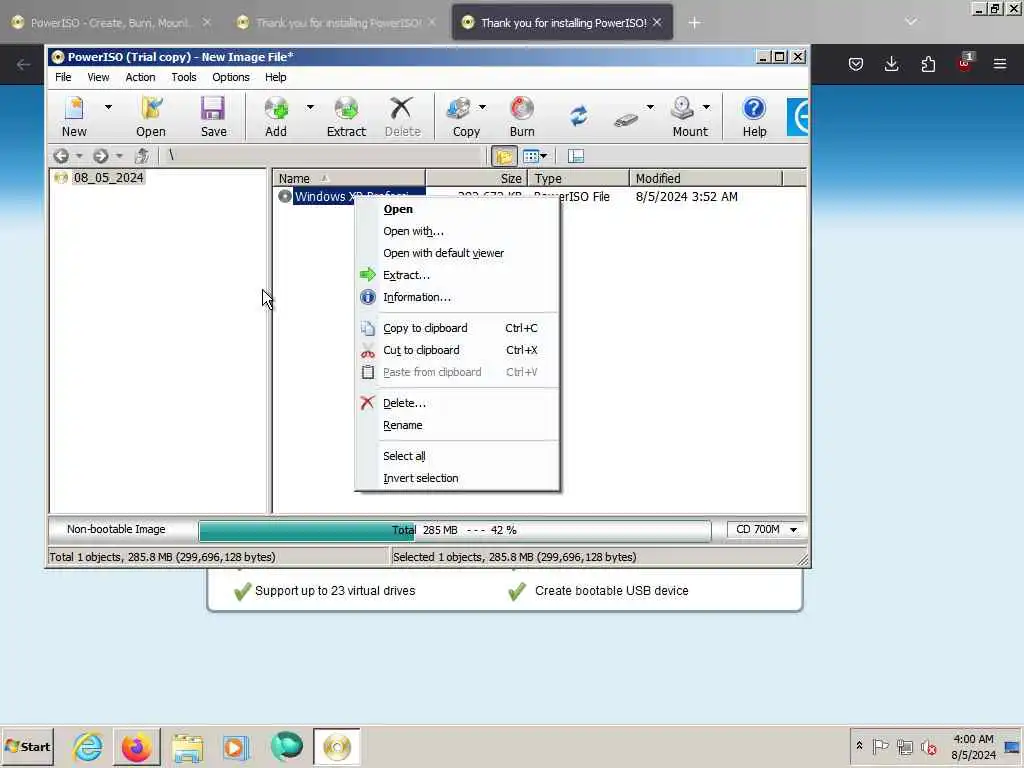This screenshot has height=768, width=1024.
Task: Choose Information... in context menu
Action: tap(456, 297)
